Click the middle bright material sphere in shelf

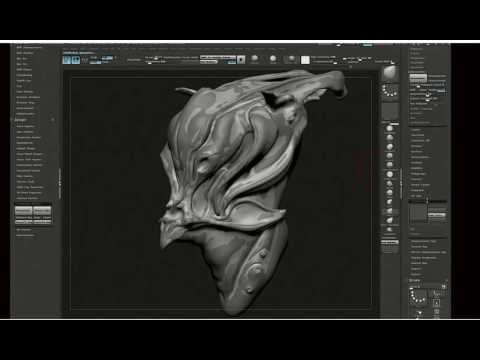coord(273,59)
